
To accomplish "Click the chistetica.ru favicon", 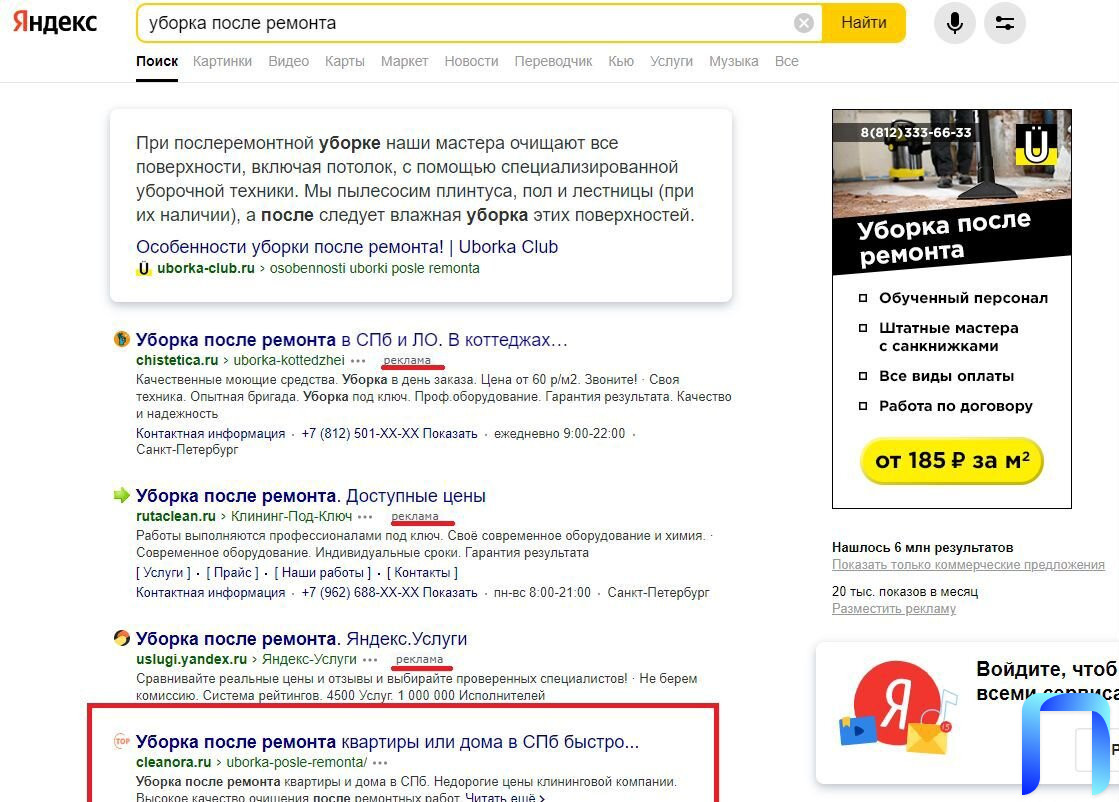I will [122, 339].
